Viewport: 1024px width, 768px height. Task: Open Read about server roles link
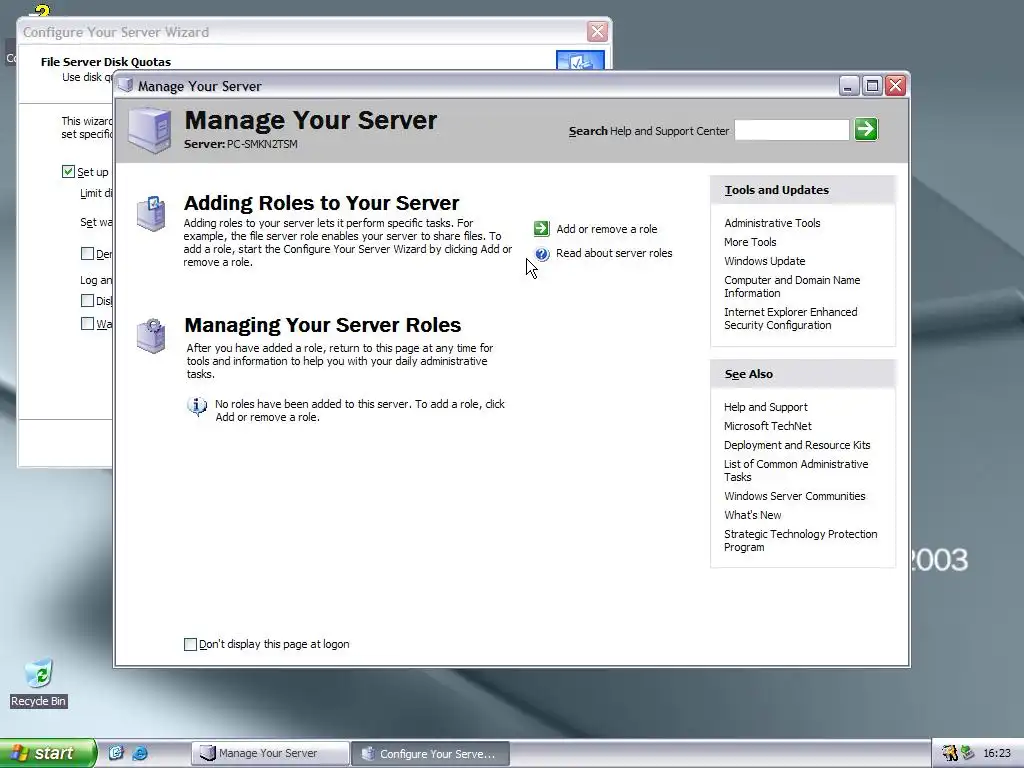point(614,253)
